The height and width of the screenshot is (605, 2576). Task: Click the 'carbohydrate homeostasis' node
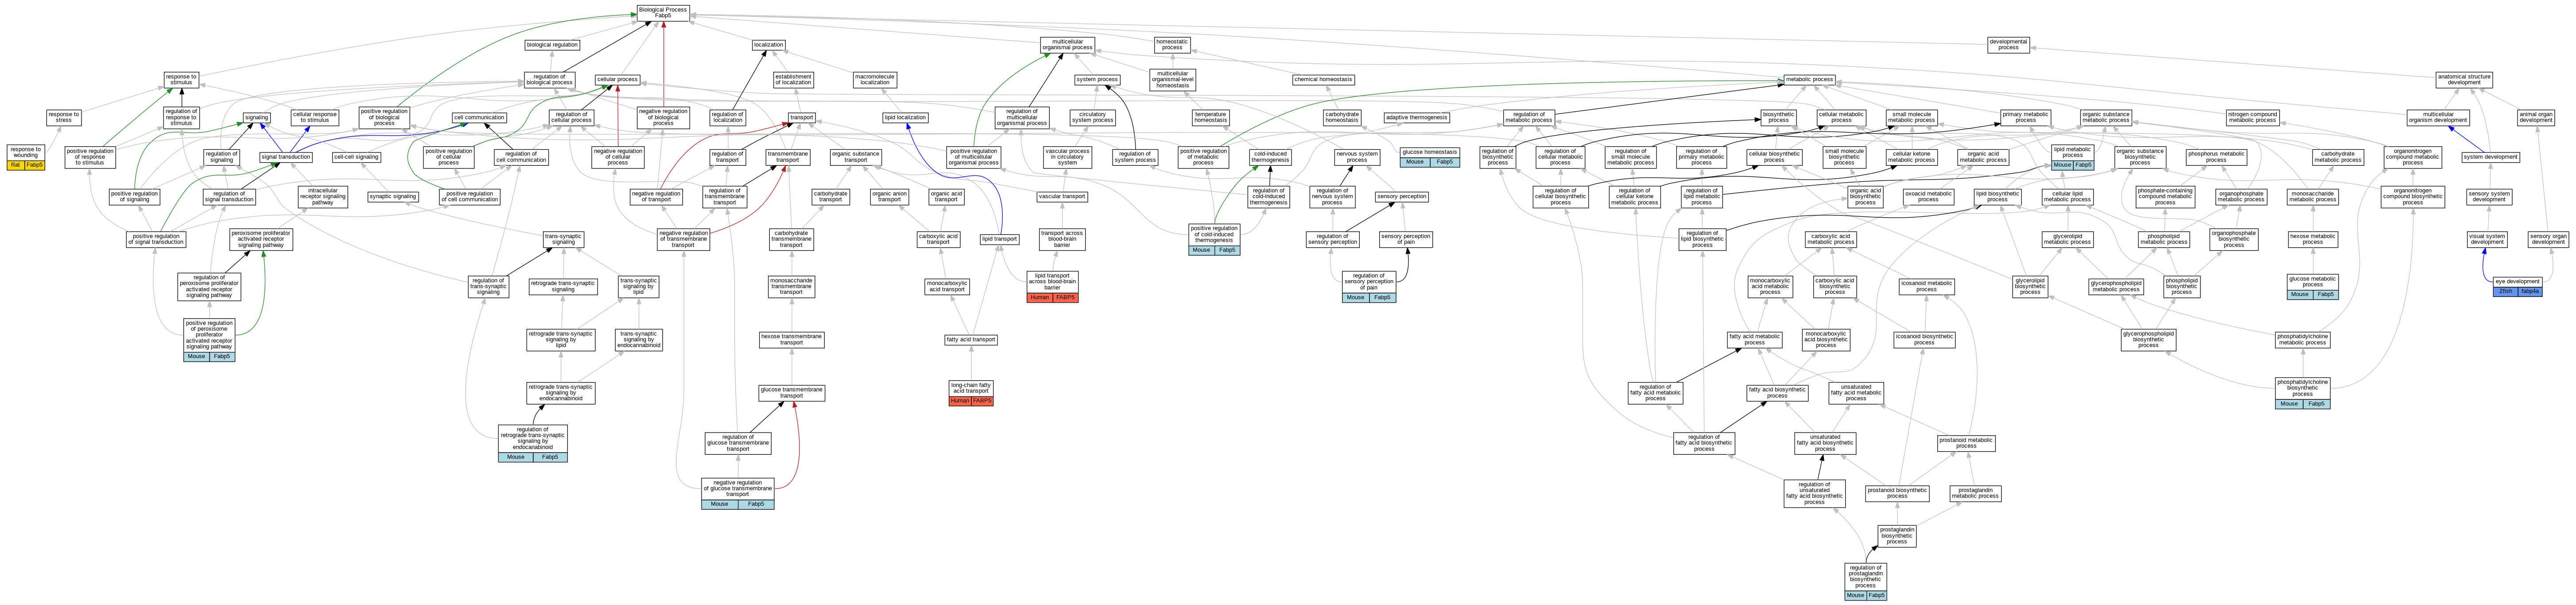coord(1342,117)
